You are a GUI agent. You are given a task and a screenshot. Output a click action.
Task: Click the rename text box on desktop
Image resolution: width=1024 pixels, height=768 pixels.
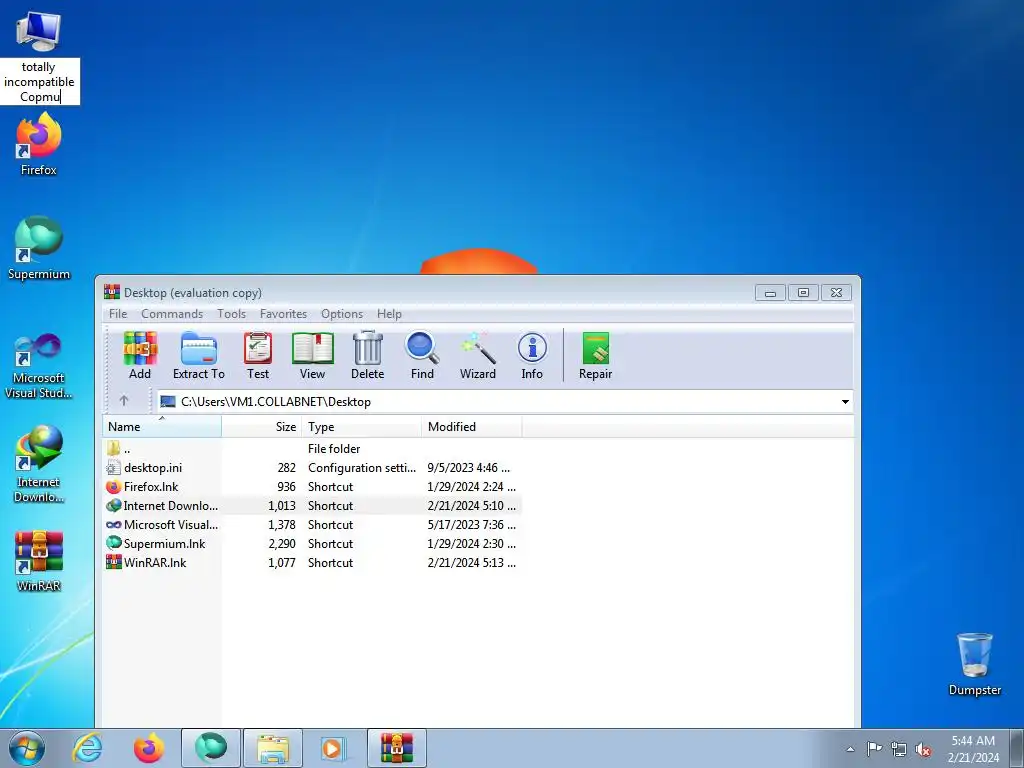(x=40, y=82)
